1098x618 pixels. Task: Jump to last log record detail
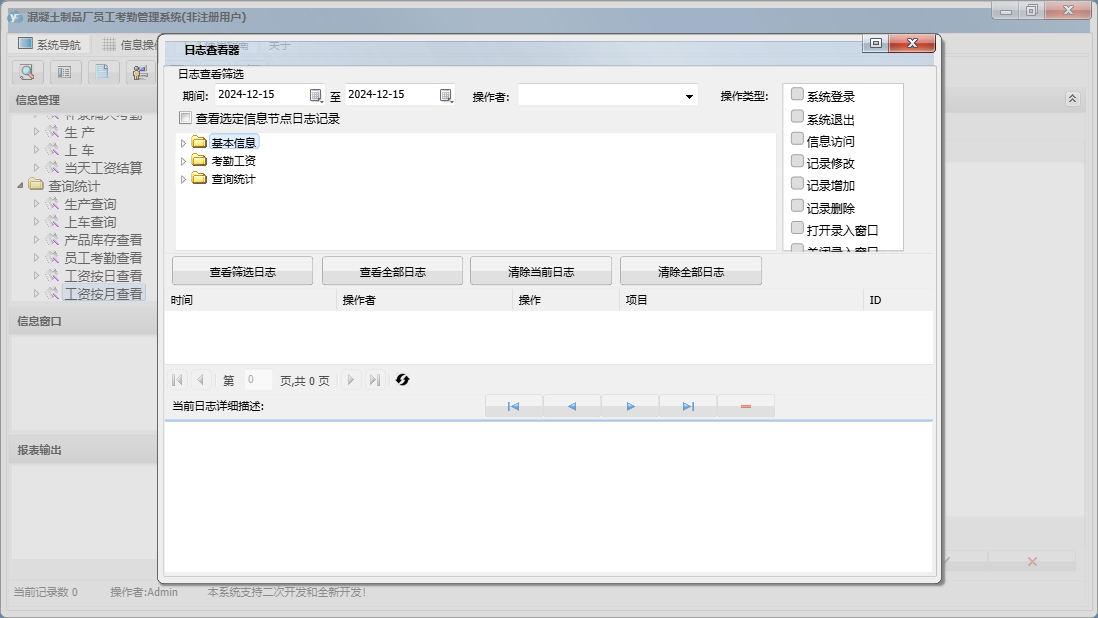click(x=688, y=406)
